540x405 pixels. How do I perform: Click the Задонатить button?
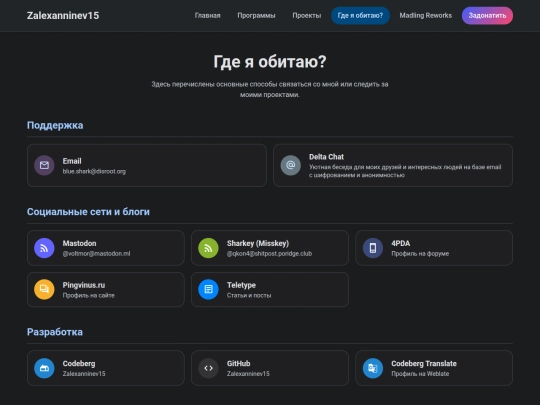click(487, 15)
